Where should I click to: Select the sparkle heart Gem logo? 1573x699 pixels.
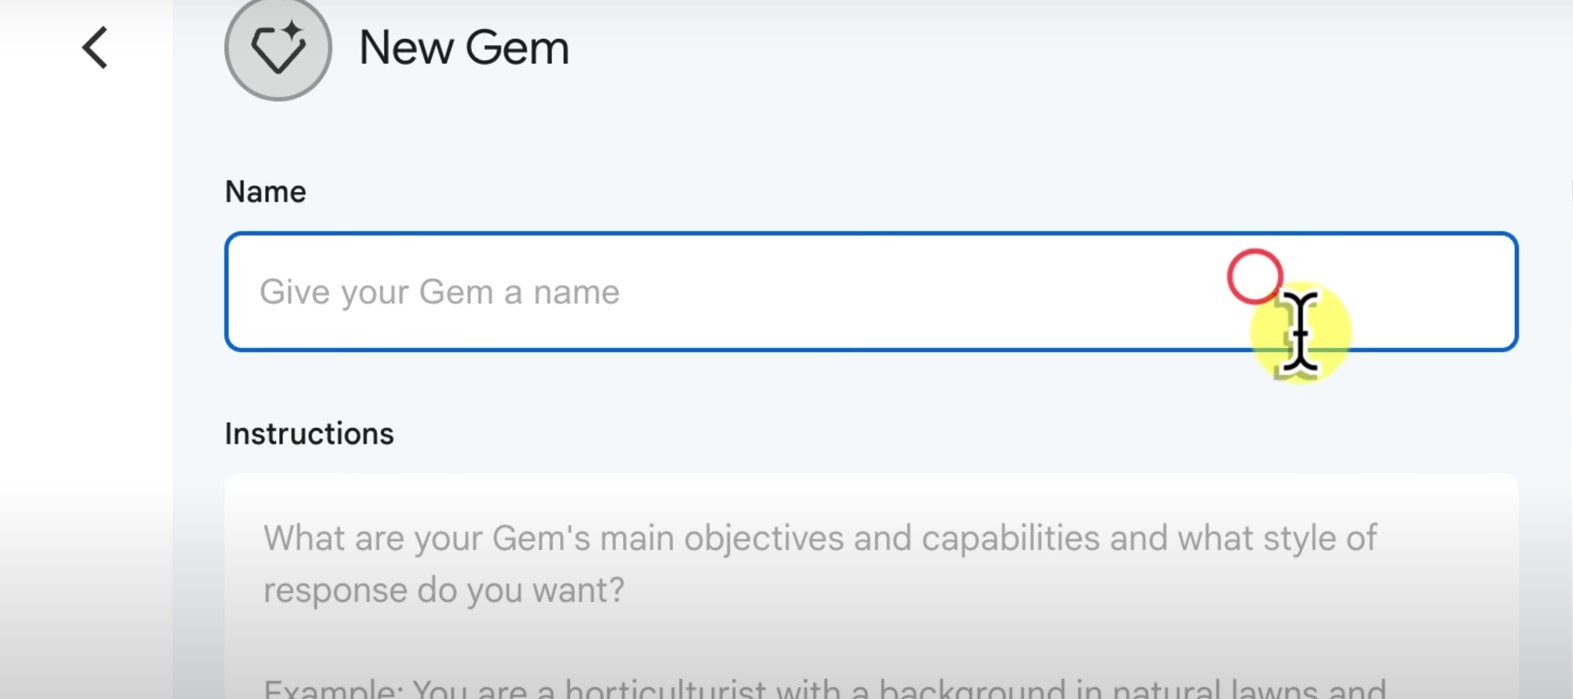[278, 48]
